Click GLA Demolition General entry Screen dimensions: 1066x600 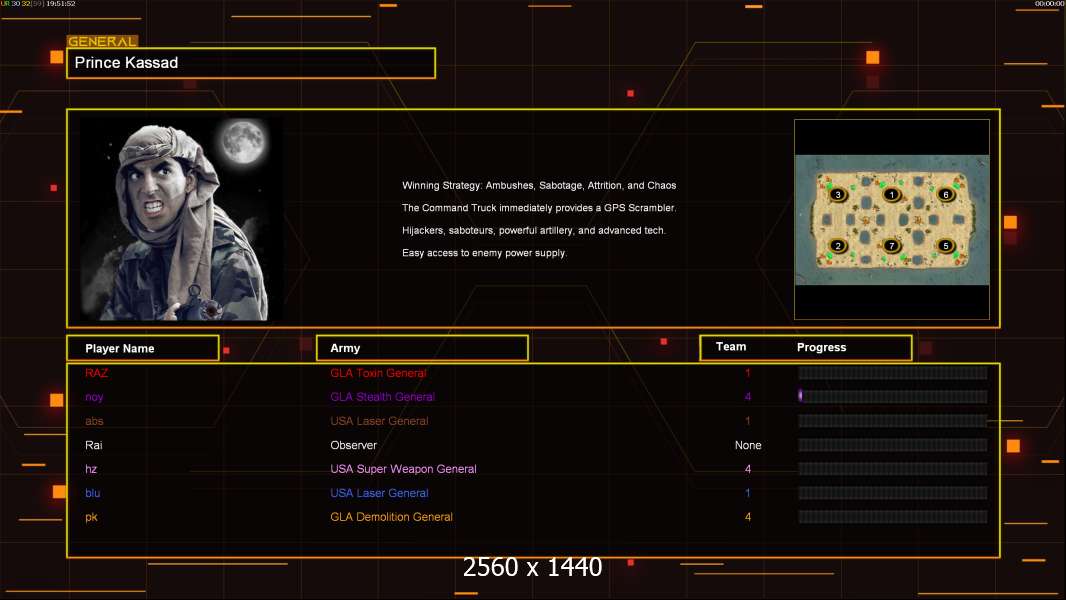click(391, 517)
